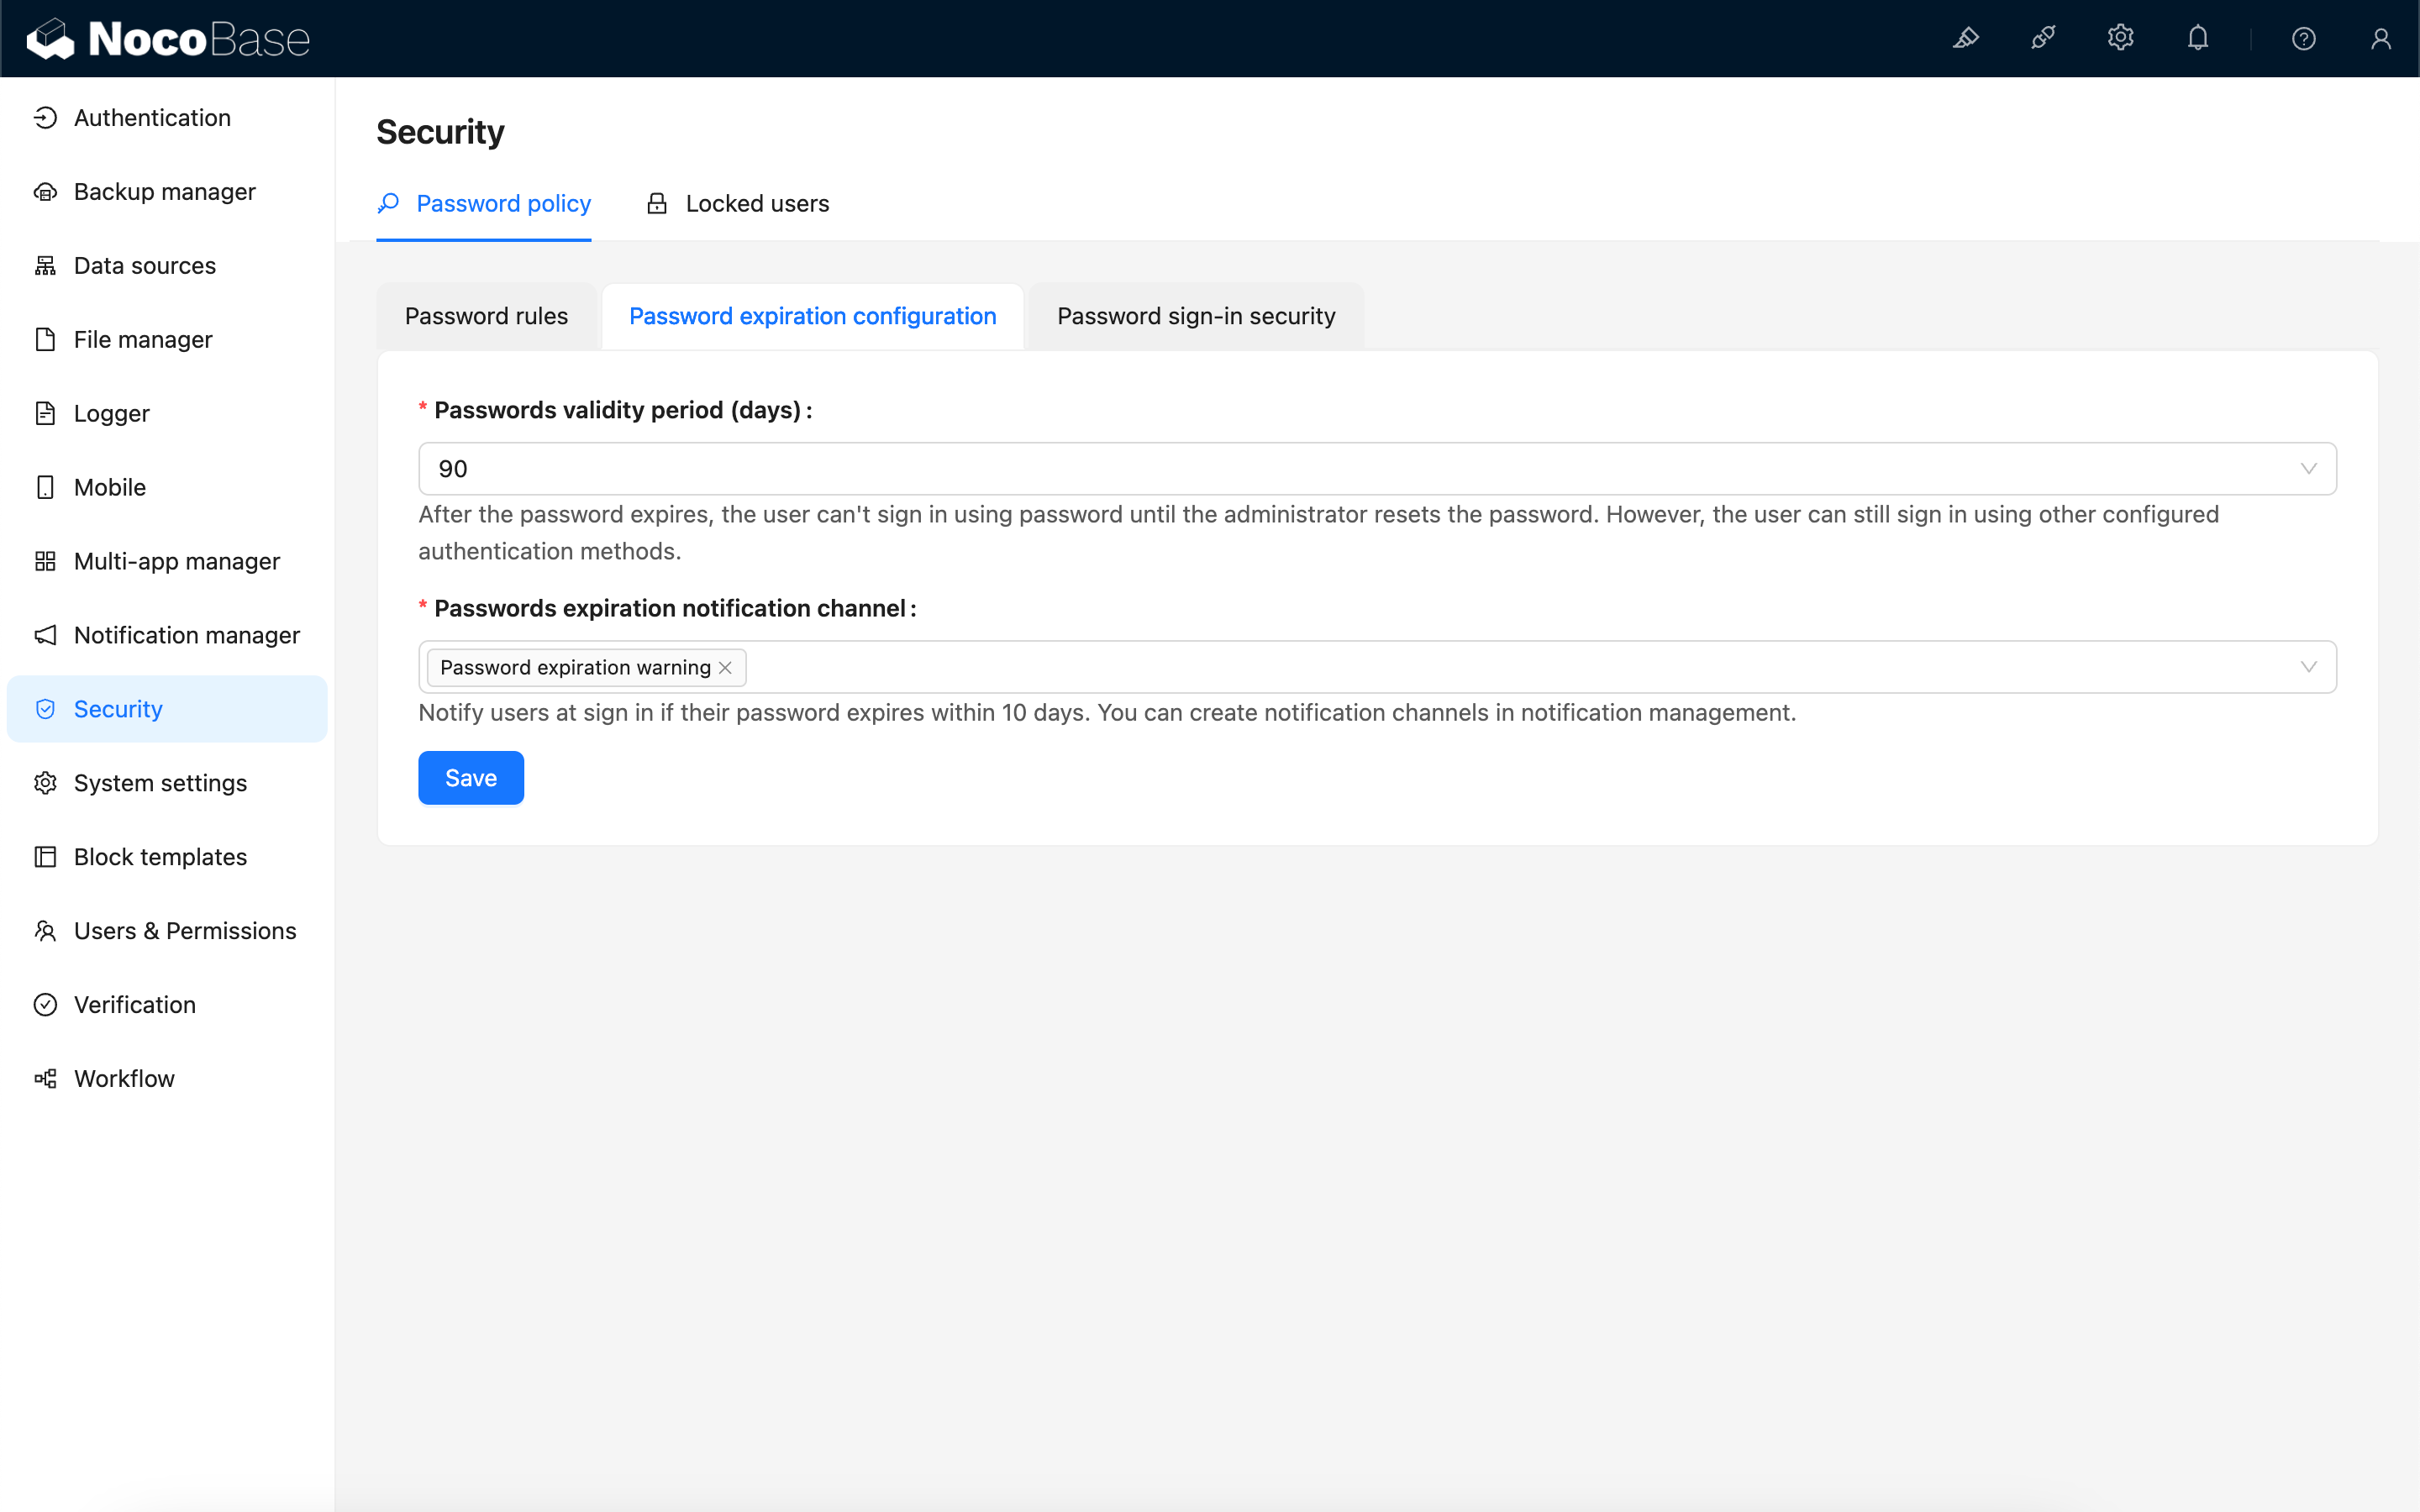2420x1512 pixels.
Task: Switch to the Locked users tab
Action: (738, 204)
